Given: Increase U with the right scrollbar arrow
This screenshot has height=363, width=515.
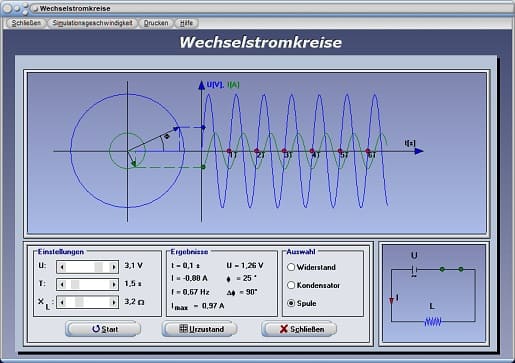Looking at the screenshot, I should [114, 267].
